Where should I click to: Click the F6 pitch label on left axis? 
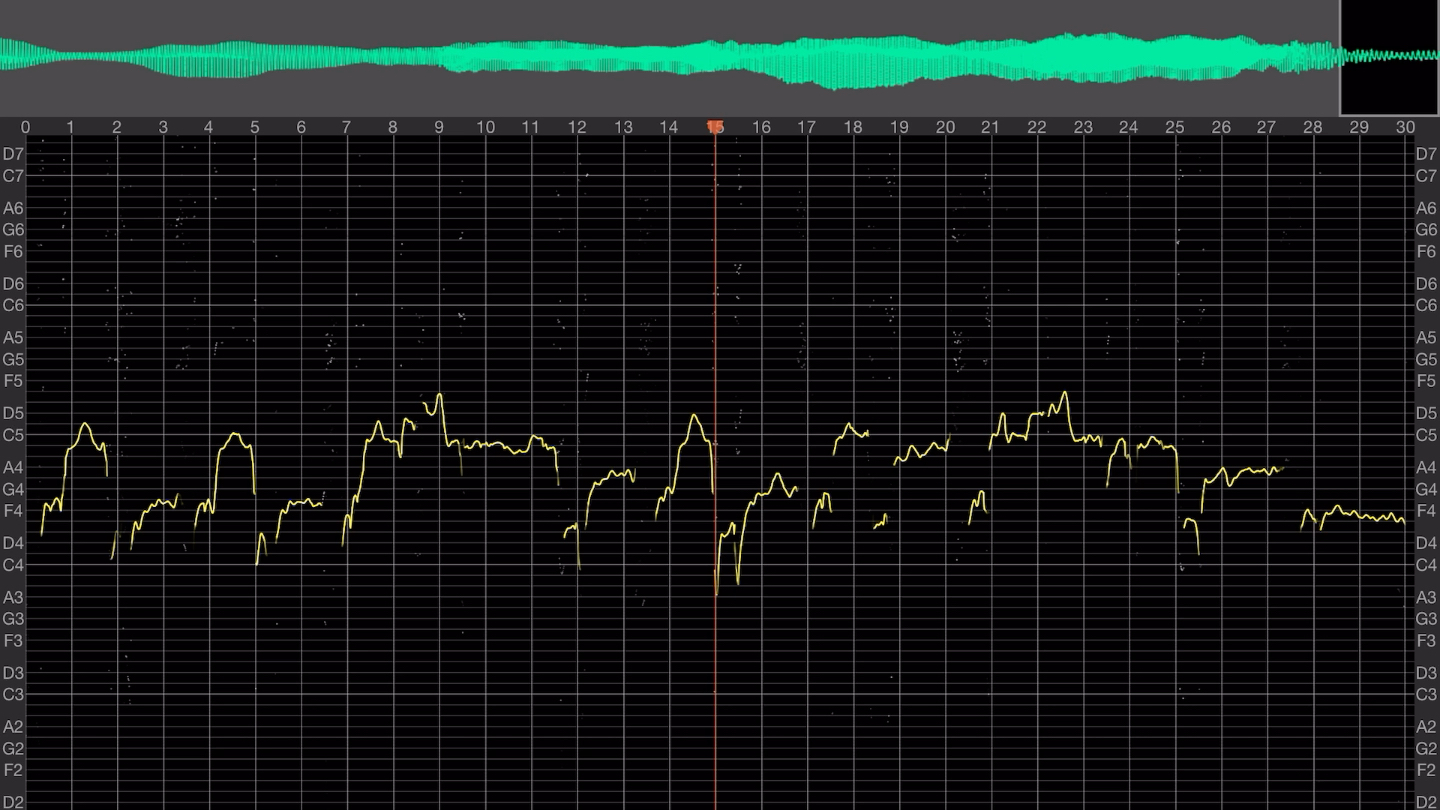point(13,251)
